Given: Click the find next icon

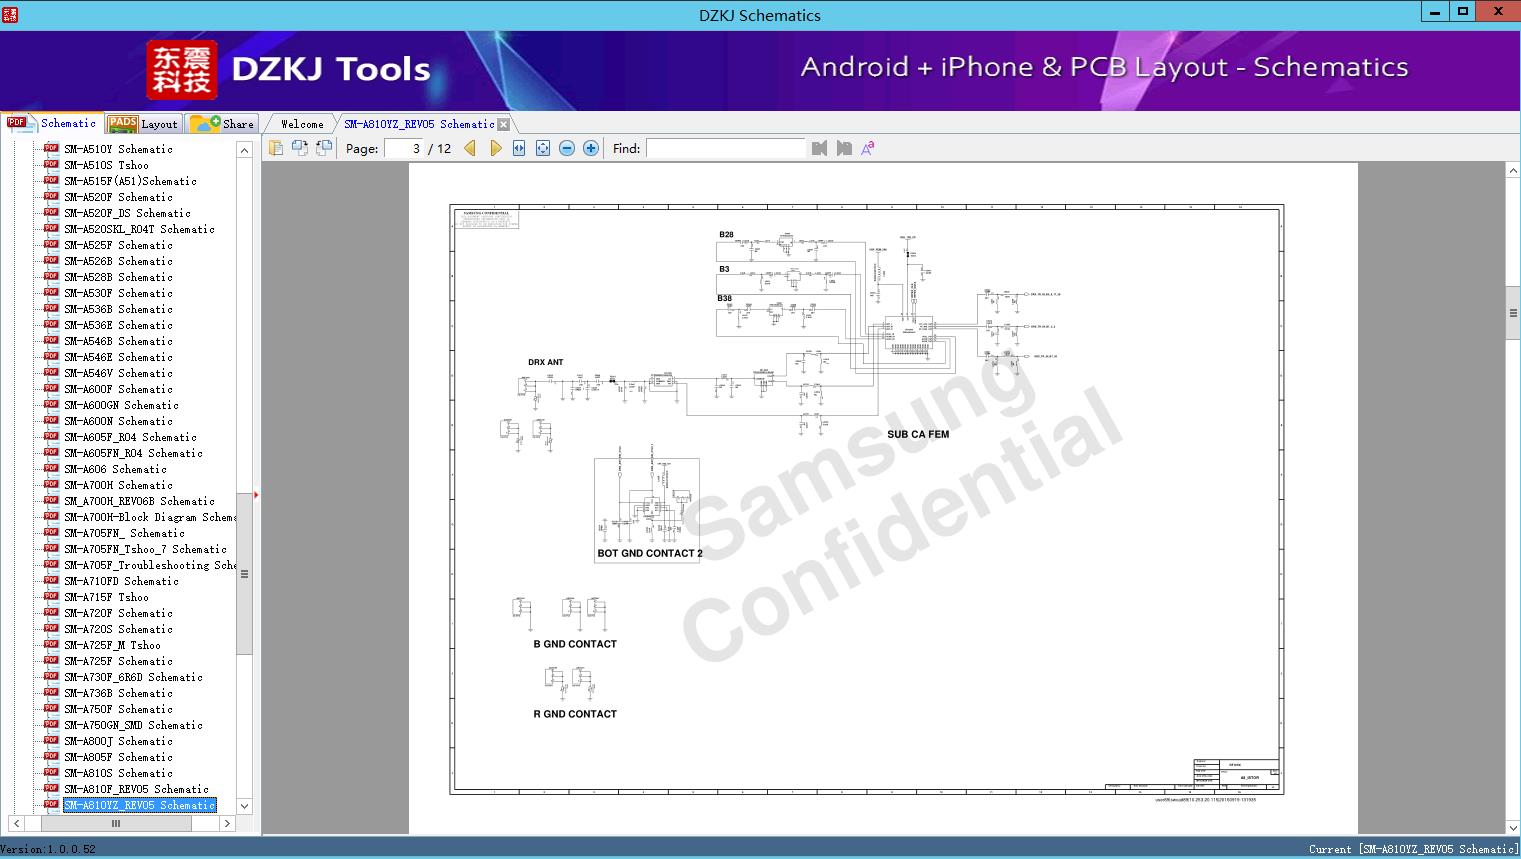Looking at the screenshot, I should pos(844,148).
